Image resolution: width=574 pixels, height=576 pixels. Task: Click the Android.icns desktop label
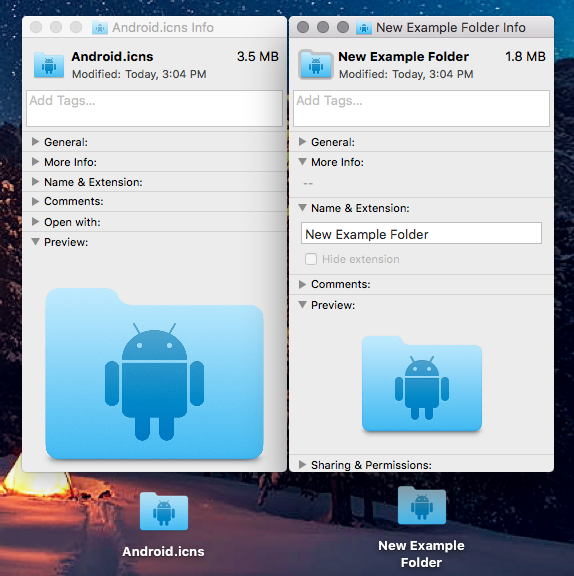163,551
